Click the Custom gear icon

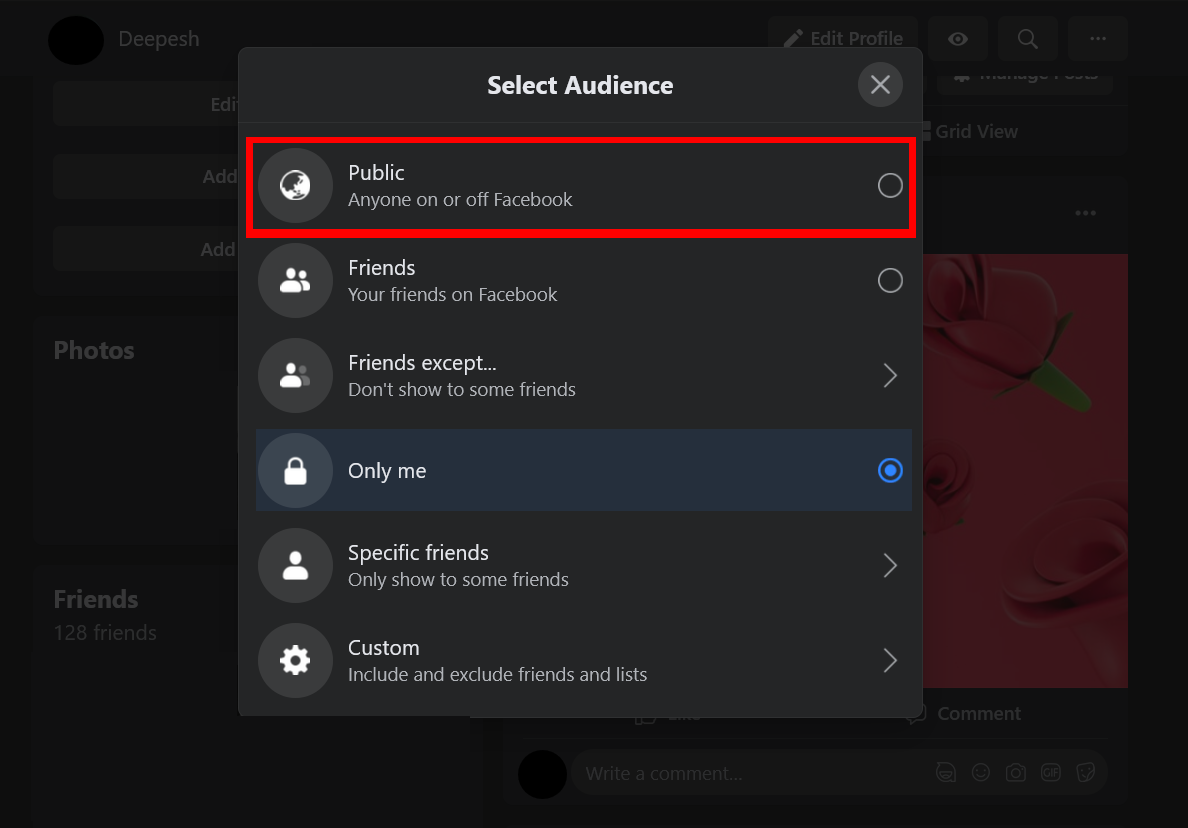(x=295, y=660)
